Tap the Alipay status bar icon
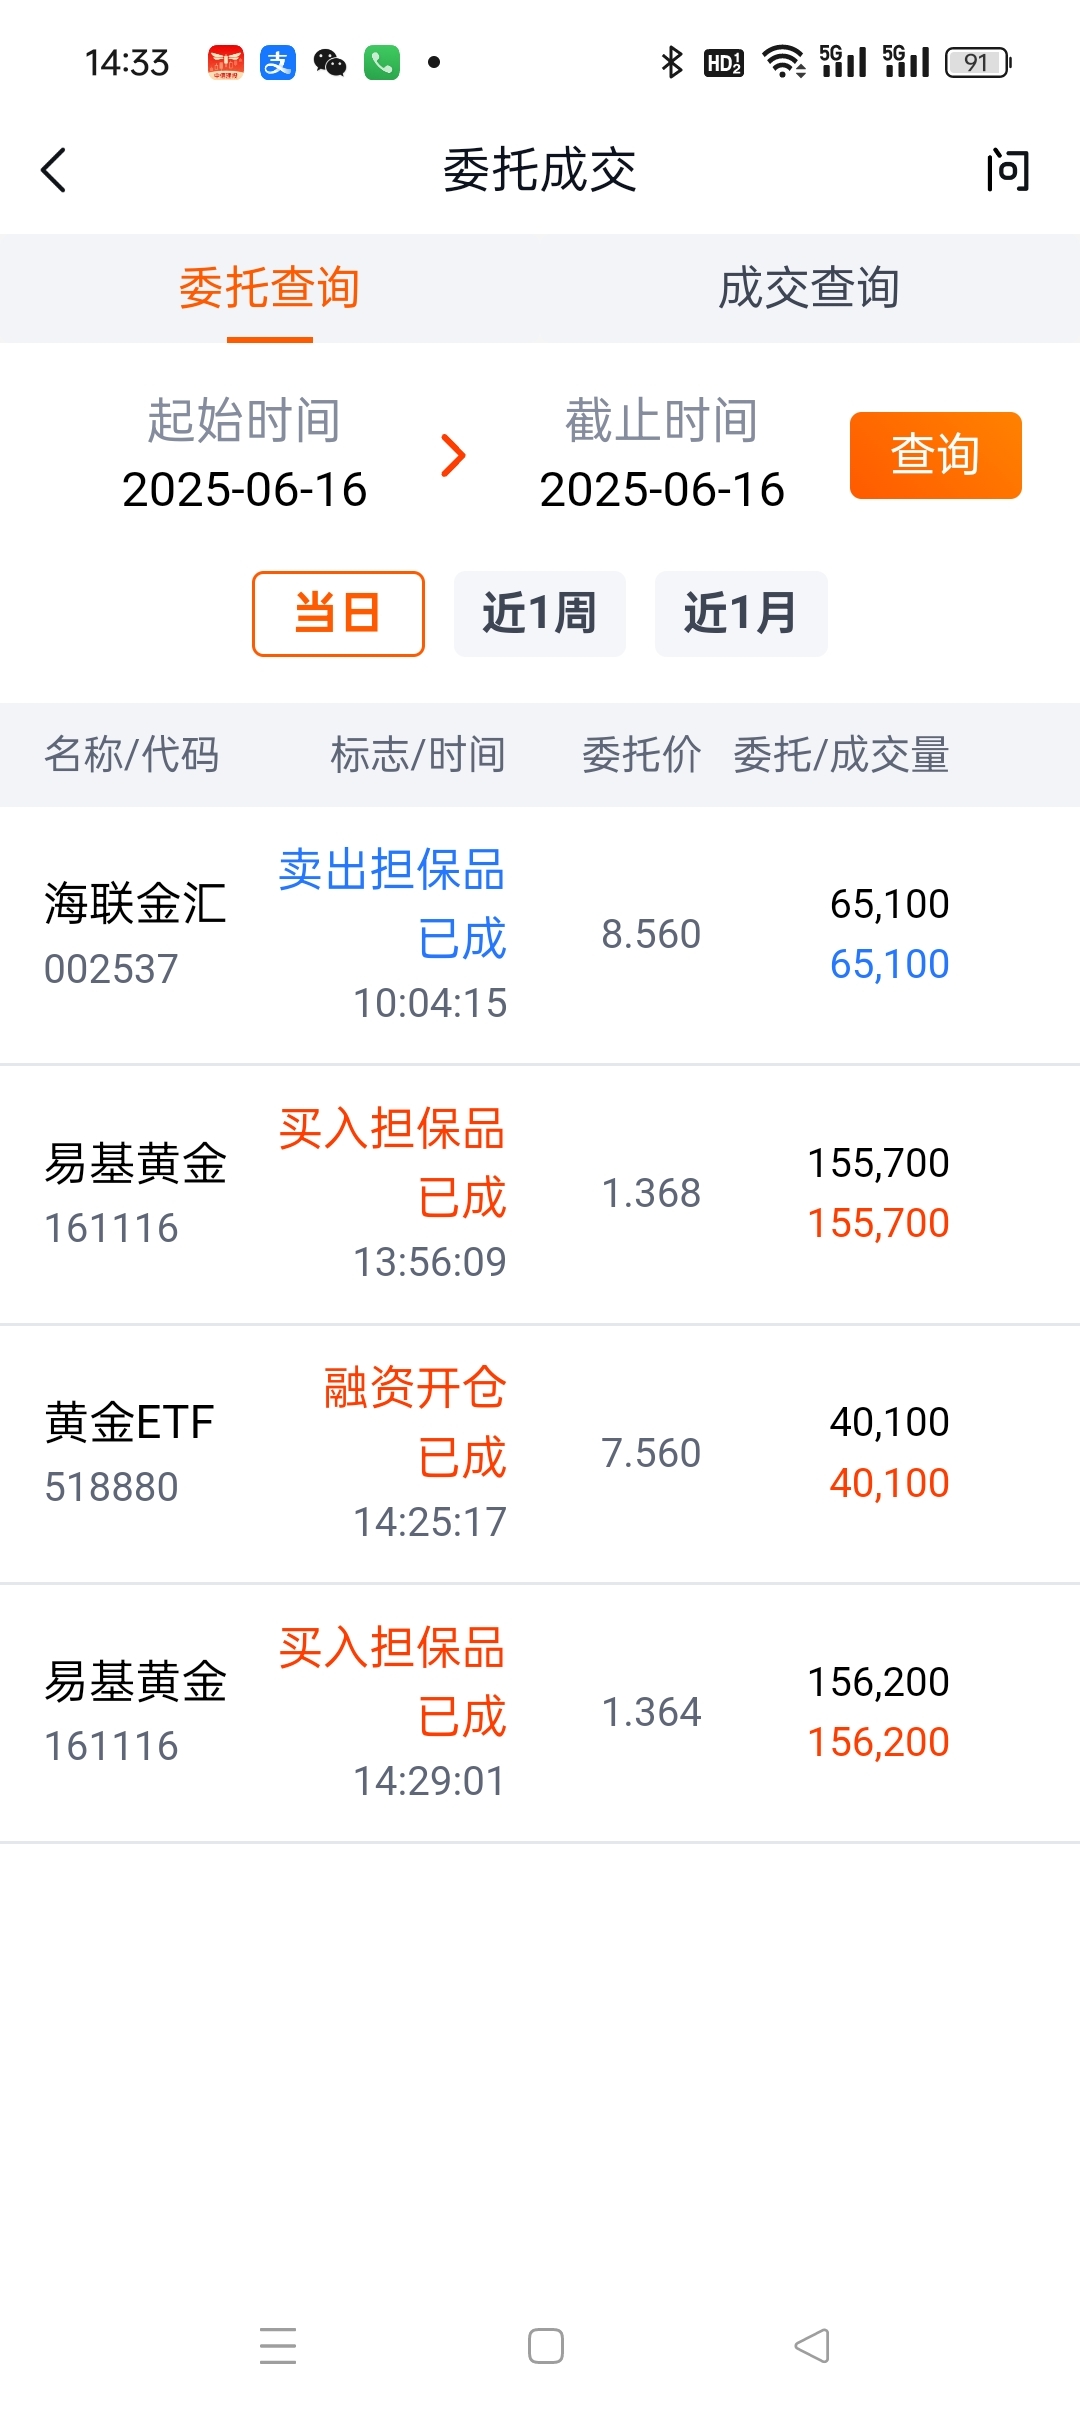This screenshot has height=2412, width=1080. point(278,63)
